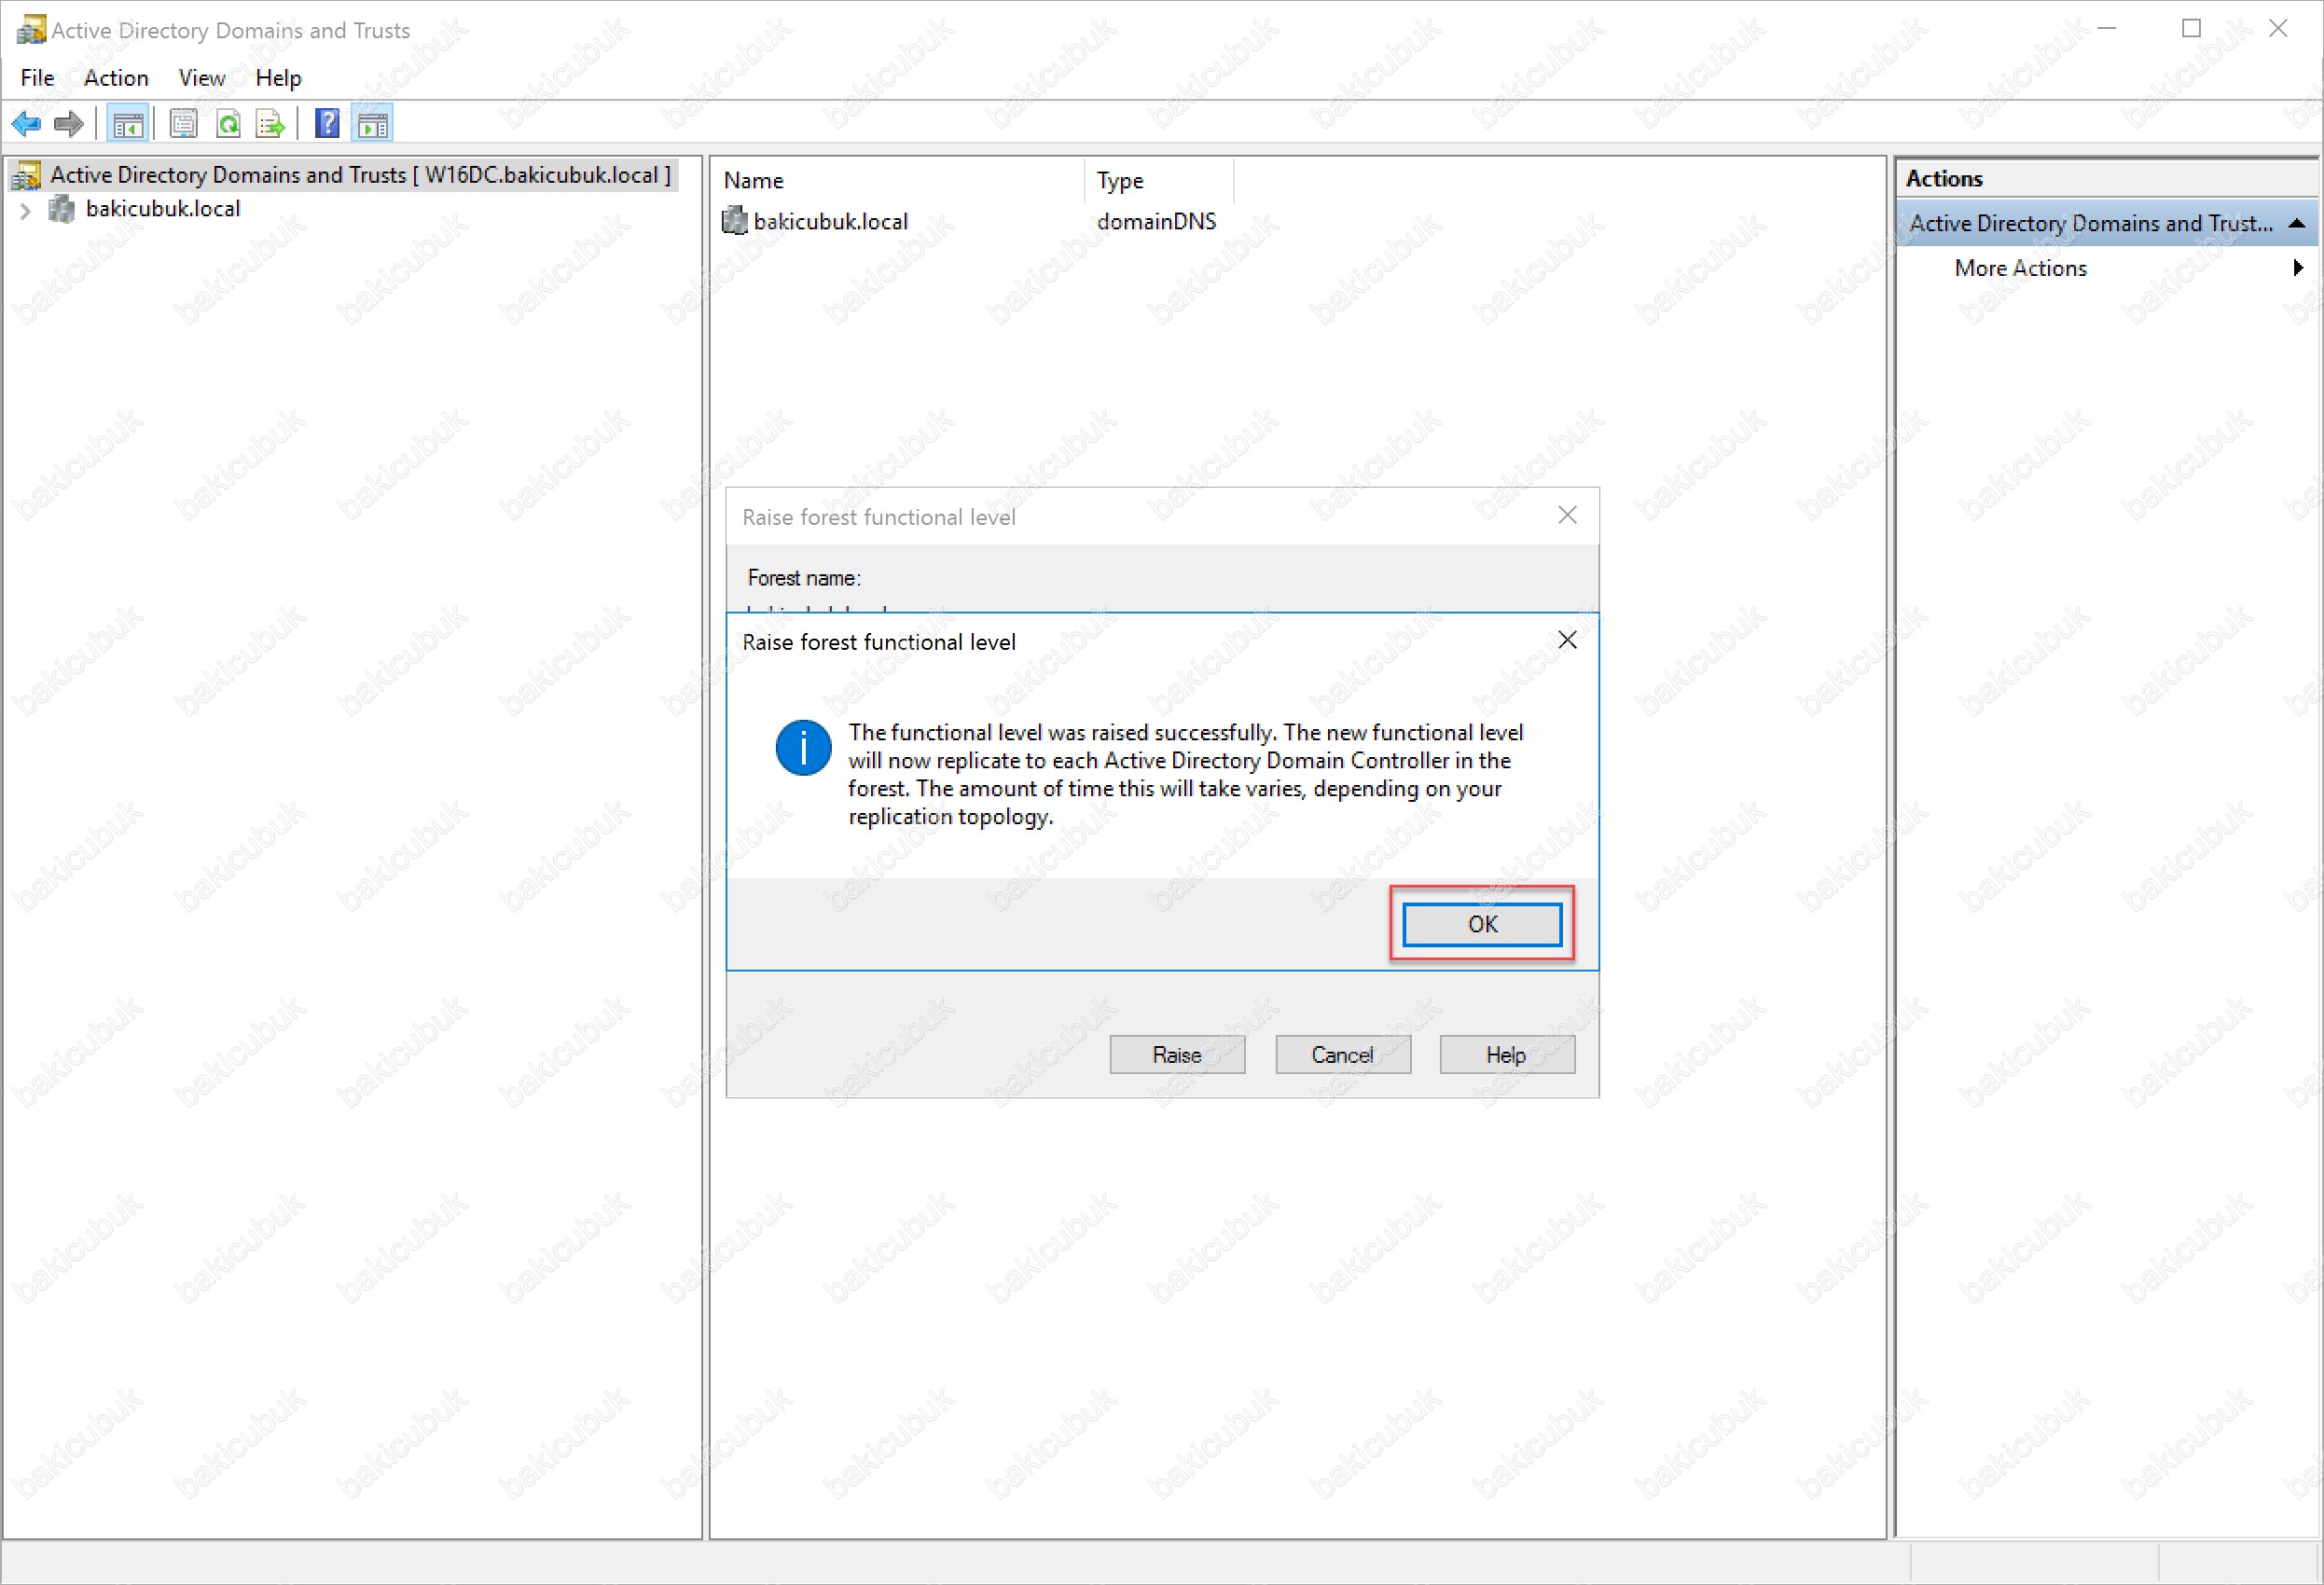Open the View menu
This screenshot has height=1585, width=2324.
tap(201, 77)
